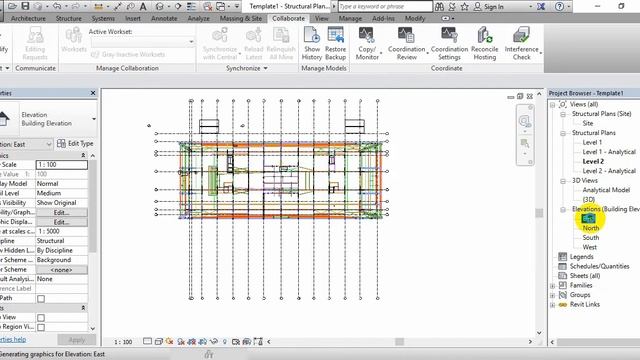Screen dimensions: 640x360
Task: Click the Detail Level icon in view control bar
Action: [x=147, y=342]
